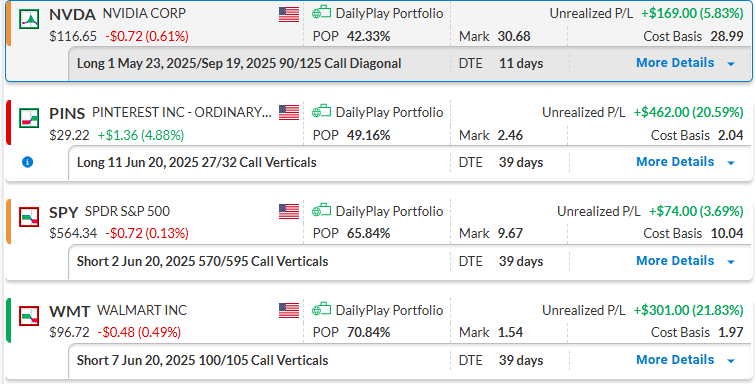This screenshot has height=384, width=755.
Task: Click NVDA unrealized P/L +$169.00 (5.83%)
Action: [692, 13]
